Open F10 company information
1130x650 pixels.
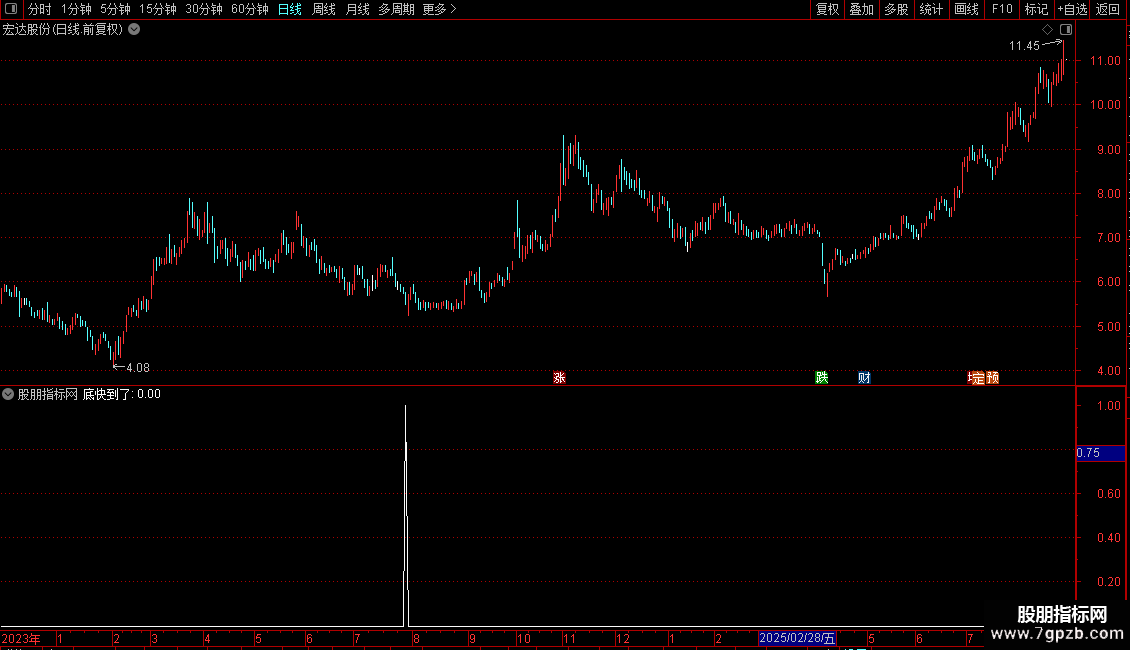1002,9
